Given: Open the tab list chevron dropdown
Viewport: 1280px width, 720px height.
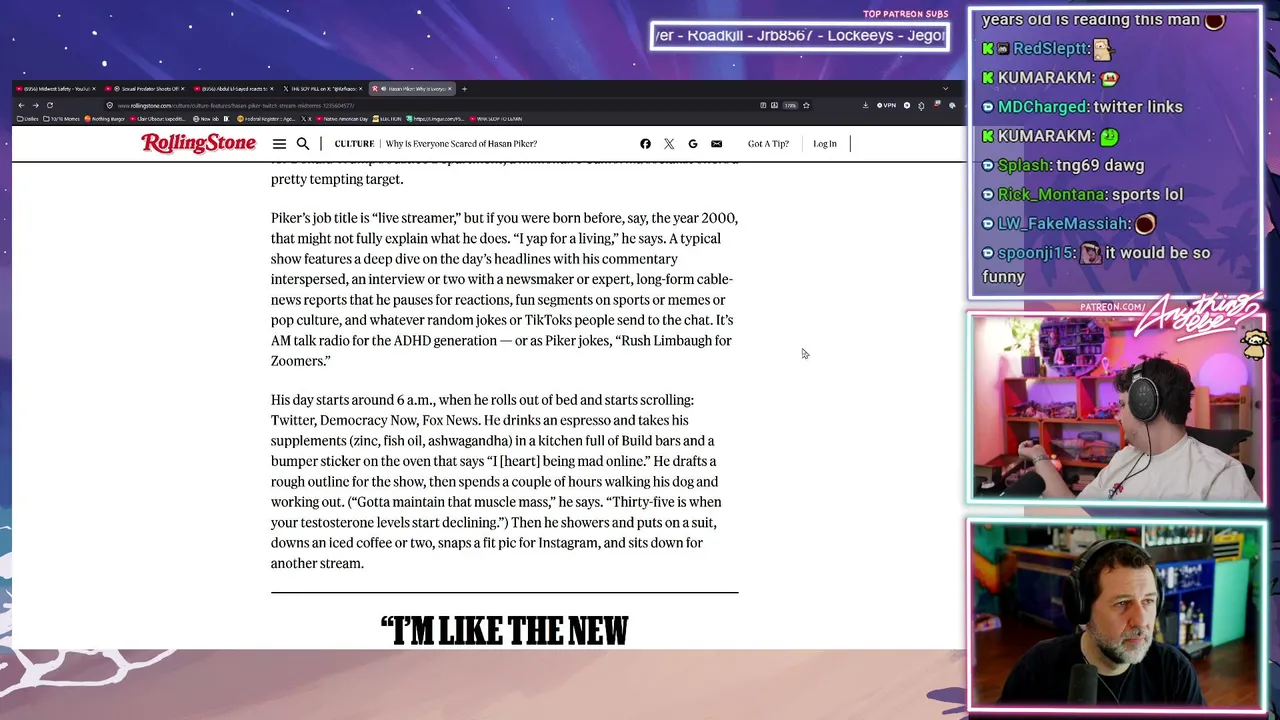Looking at the screenshot, I should [x=945, y=89].
